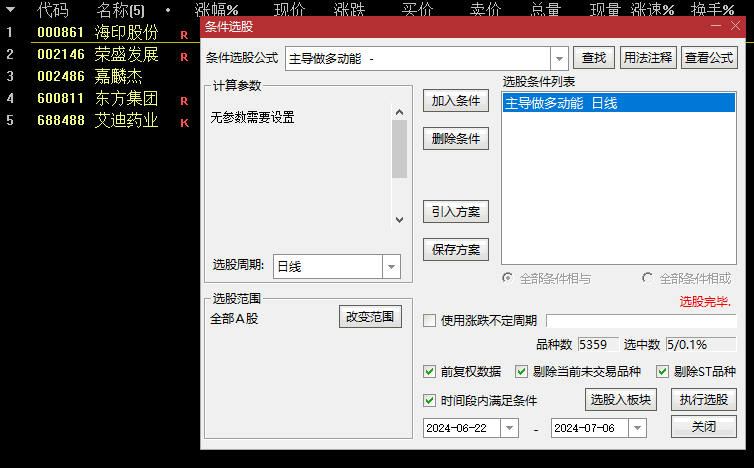Toggle 使用涨跌不定周期 checkbox
The height and width of the screenshot is (468, 754).
[x=429, y=320]
